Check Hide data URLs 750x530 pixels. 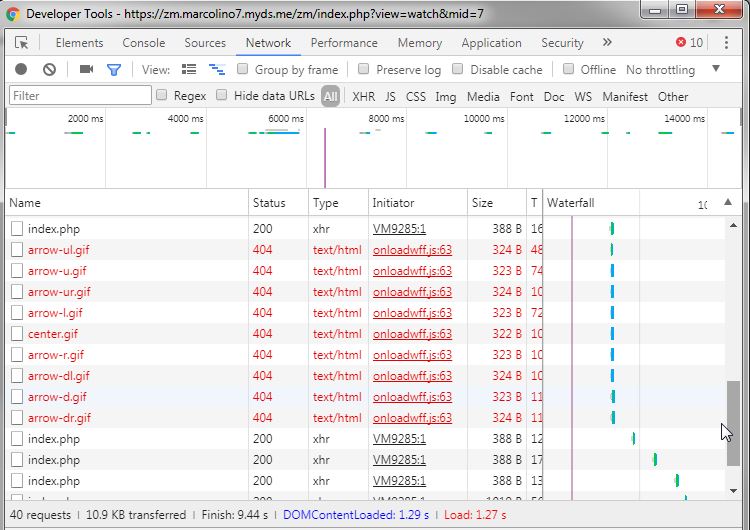pyautogui.click(x=221, y=95)
